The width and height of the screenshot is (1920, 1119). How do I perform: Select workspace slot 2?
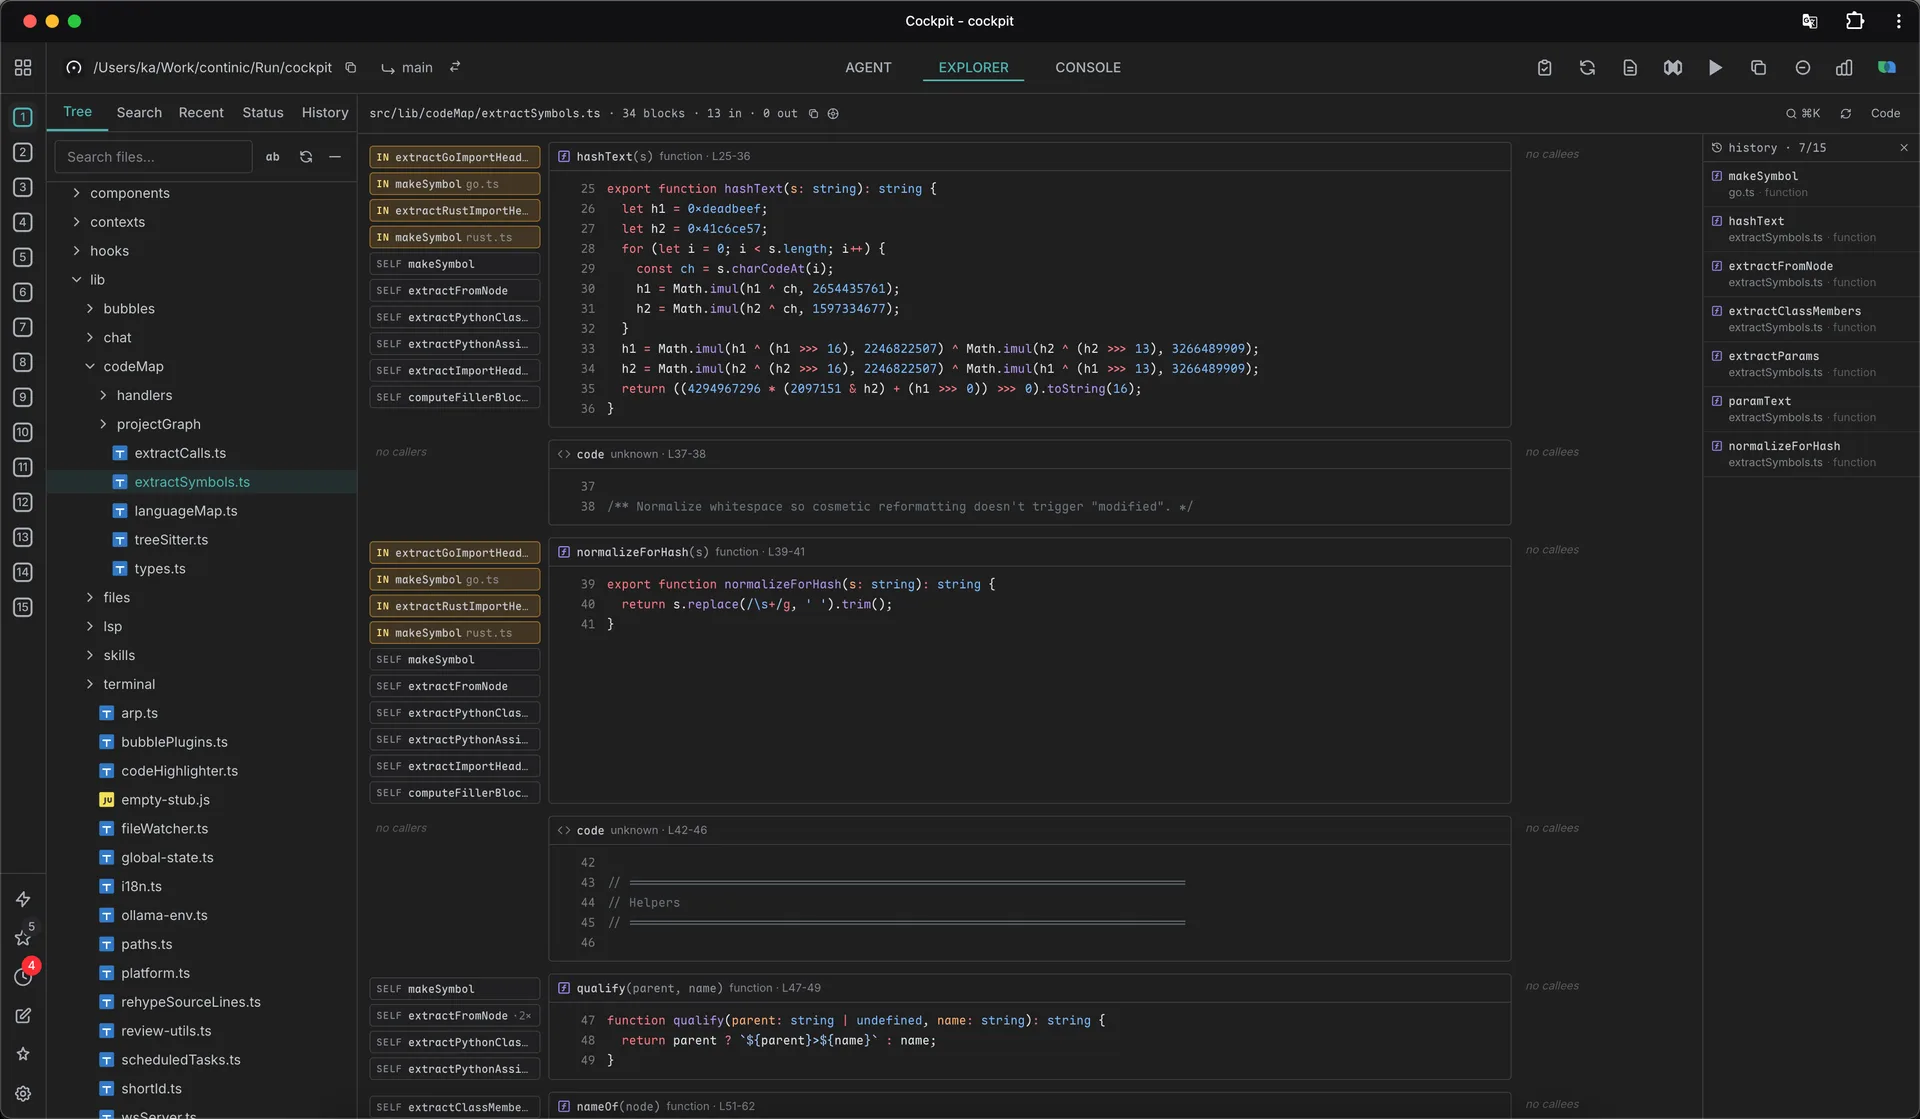[23, 152]
